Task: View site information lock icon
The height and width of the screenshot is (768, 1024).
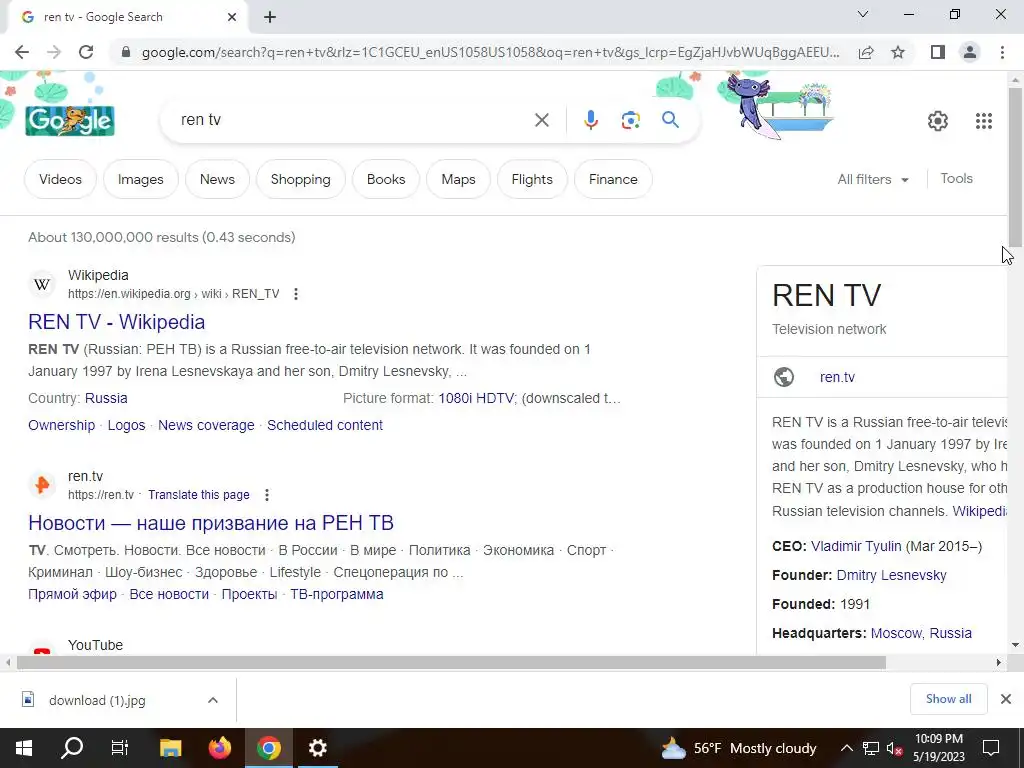Action: [x=126, y=52]
